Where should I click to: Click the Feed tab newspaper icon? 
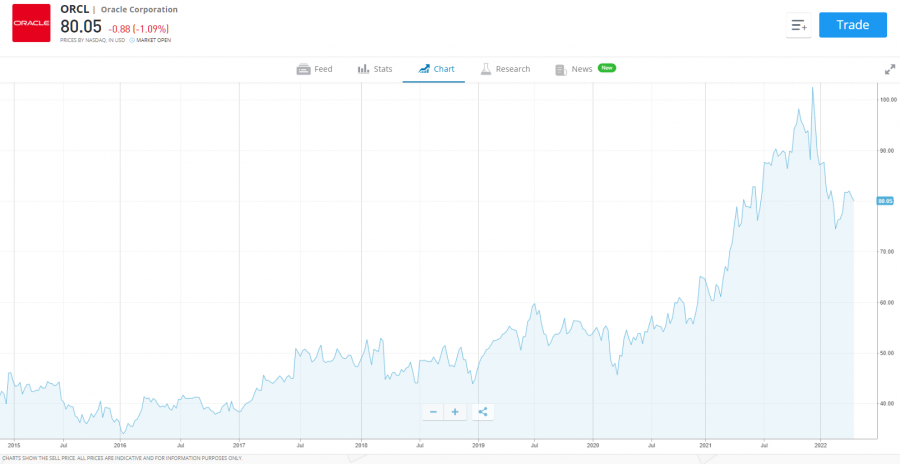(303, 69)
